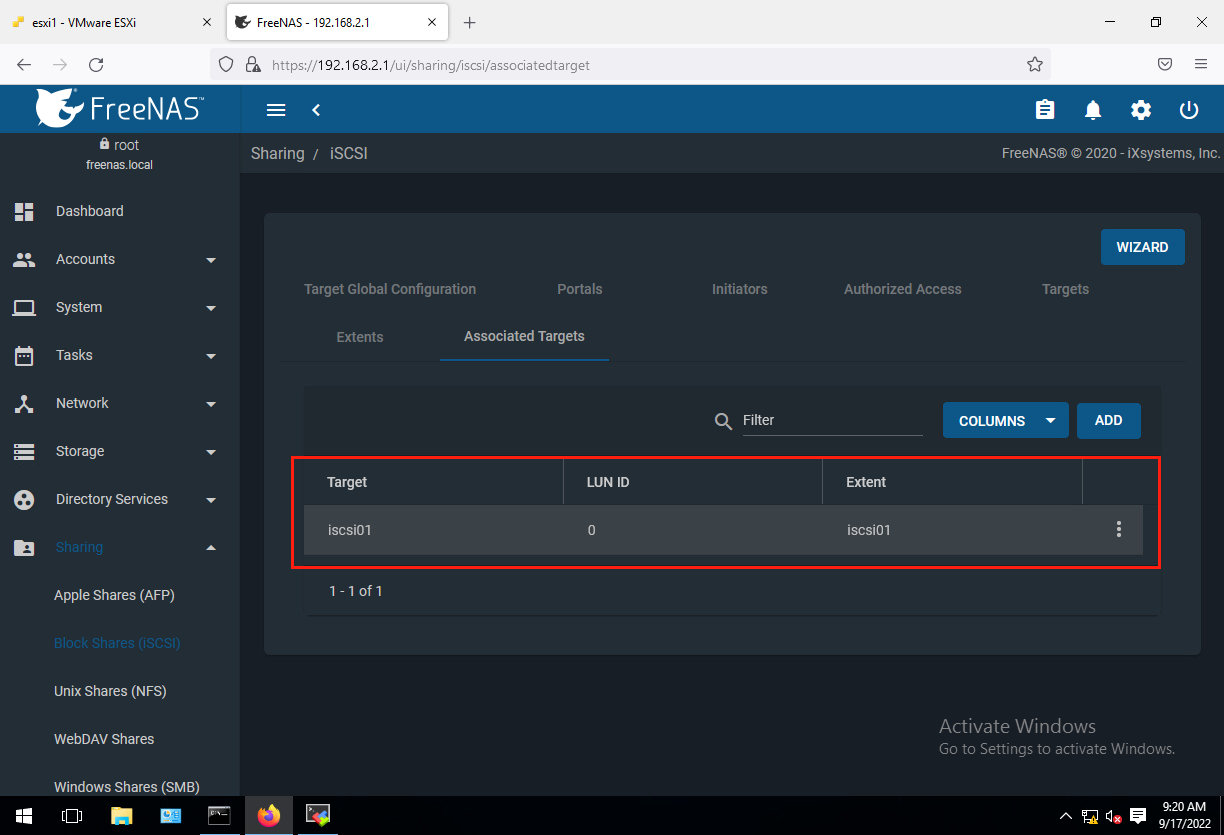The width and height of the screenshot is (1224, 835).
Task: Open File Explorer from taskbar
Action: (x=121, y=815)
